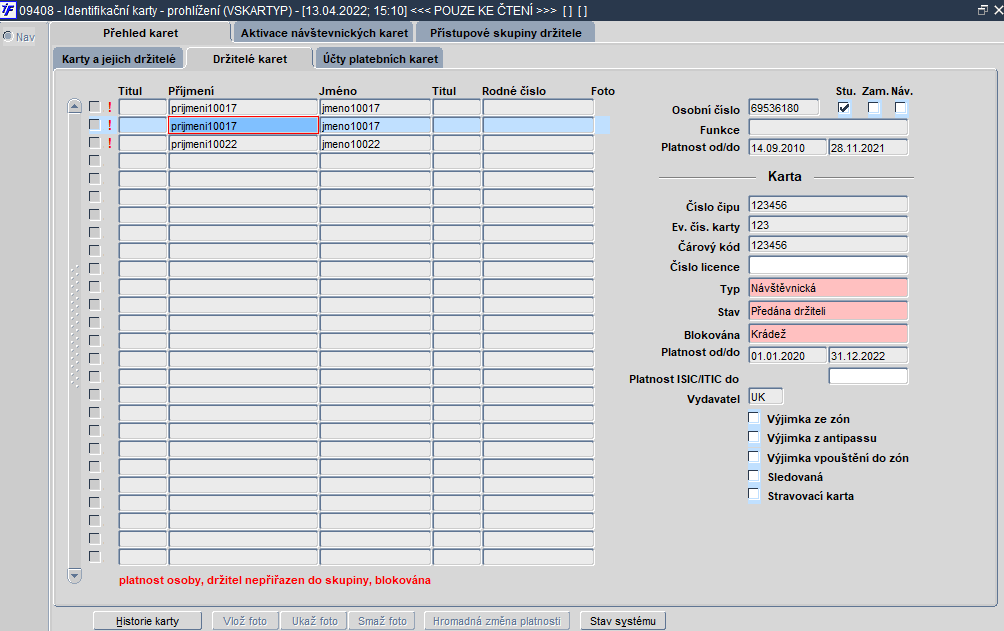
Task: Click red exclamation mark on first row
Action: (x=109, y=108)
